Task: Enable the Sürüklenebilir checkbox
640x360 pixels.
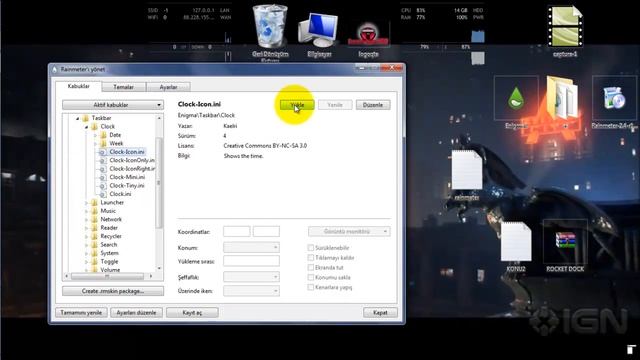Action: (311, 248)
